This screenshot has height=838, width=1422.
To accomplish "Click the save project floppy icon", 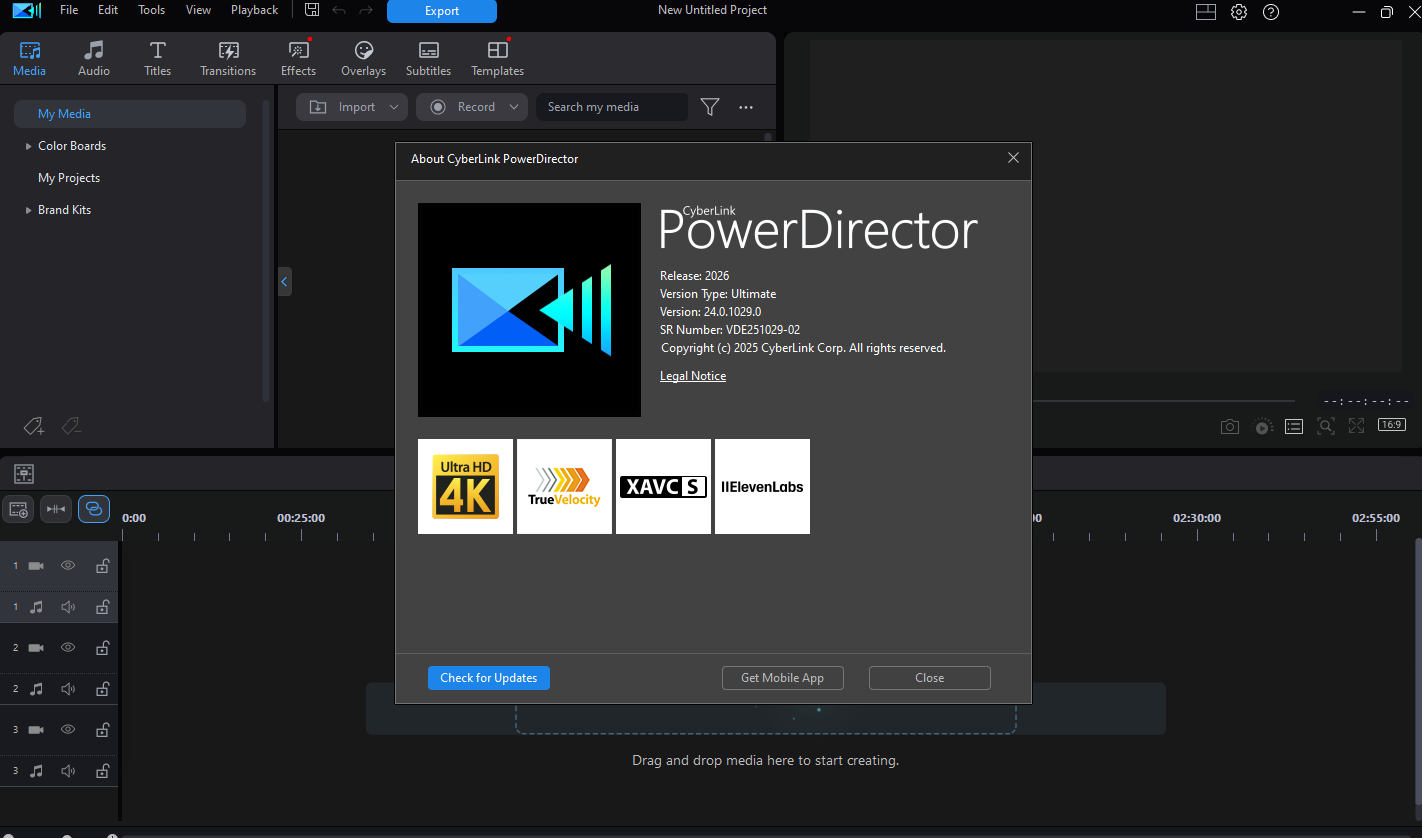I will click(x=312, y=10).
